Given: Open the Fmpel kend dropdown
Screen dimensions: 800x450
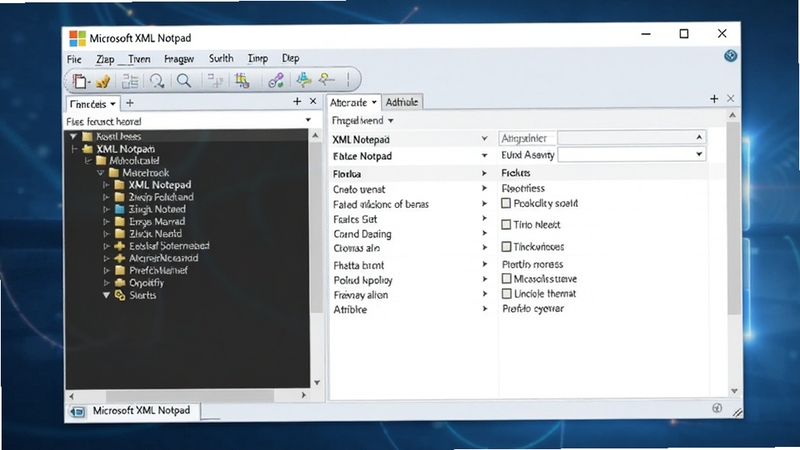Looking at the screenshot, I should click(x=391, y=121).
